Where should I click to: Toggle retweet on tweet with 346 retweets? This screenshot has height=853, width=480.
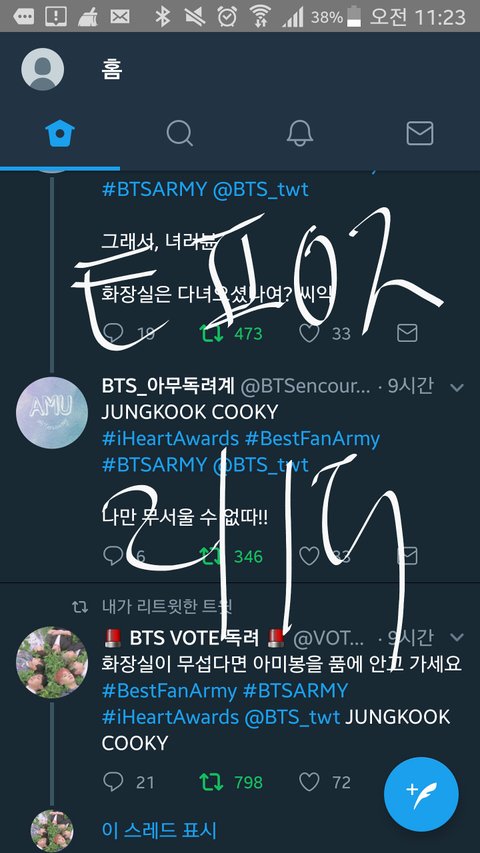coord(211,556)
